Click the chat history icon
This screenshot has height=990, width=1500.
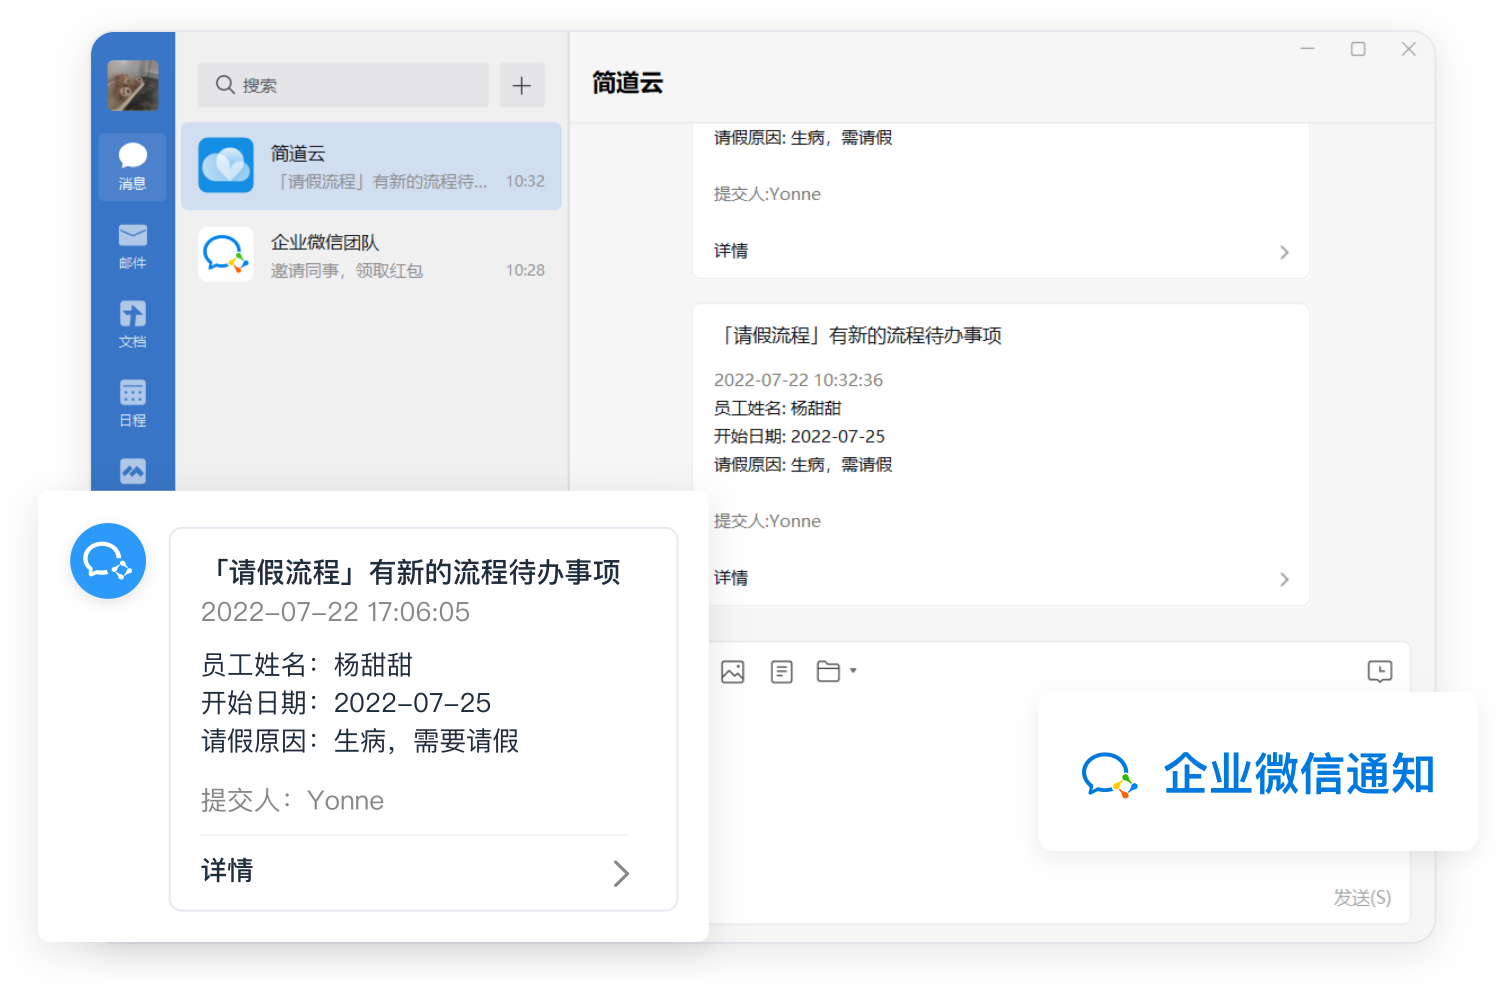pos(1379,671)
